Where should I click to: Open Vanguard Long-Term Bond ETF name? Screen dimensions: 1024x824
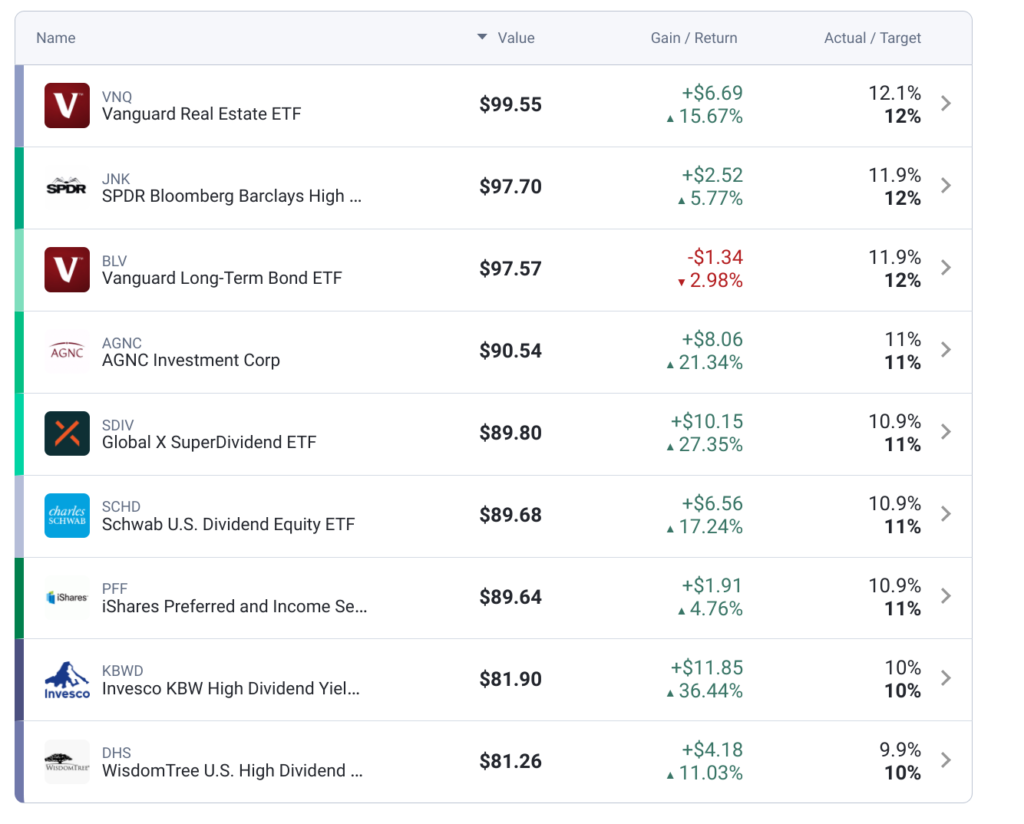coord(222,278)
